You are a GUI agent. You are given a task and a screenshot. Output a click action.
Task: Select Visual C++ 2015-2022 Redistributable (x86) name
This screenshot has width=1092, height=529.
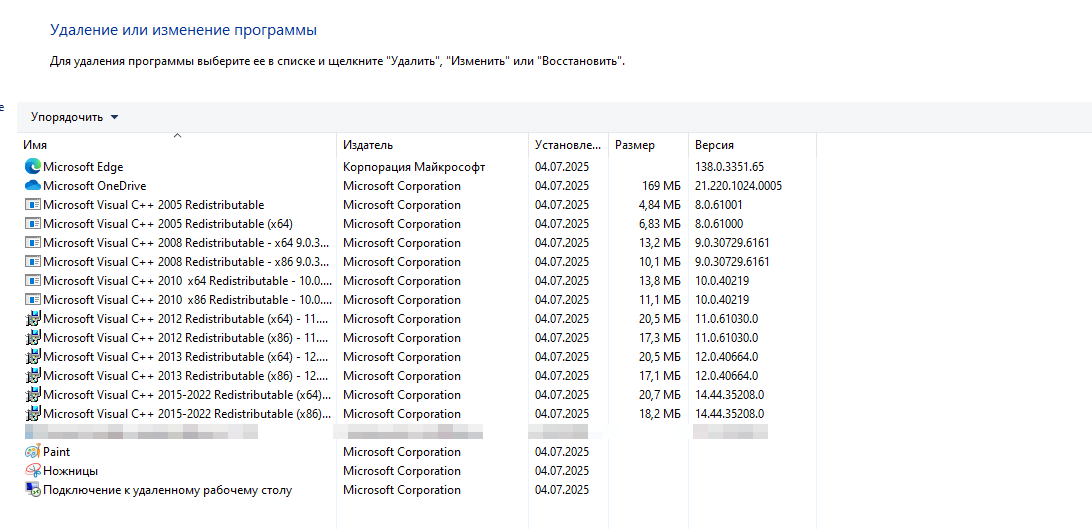pyautogui.click(x=187, y=414)
